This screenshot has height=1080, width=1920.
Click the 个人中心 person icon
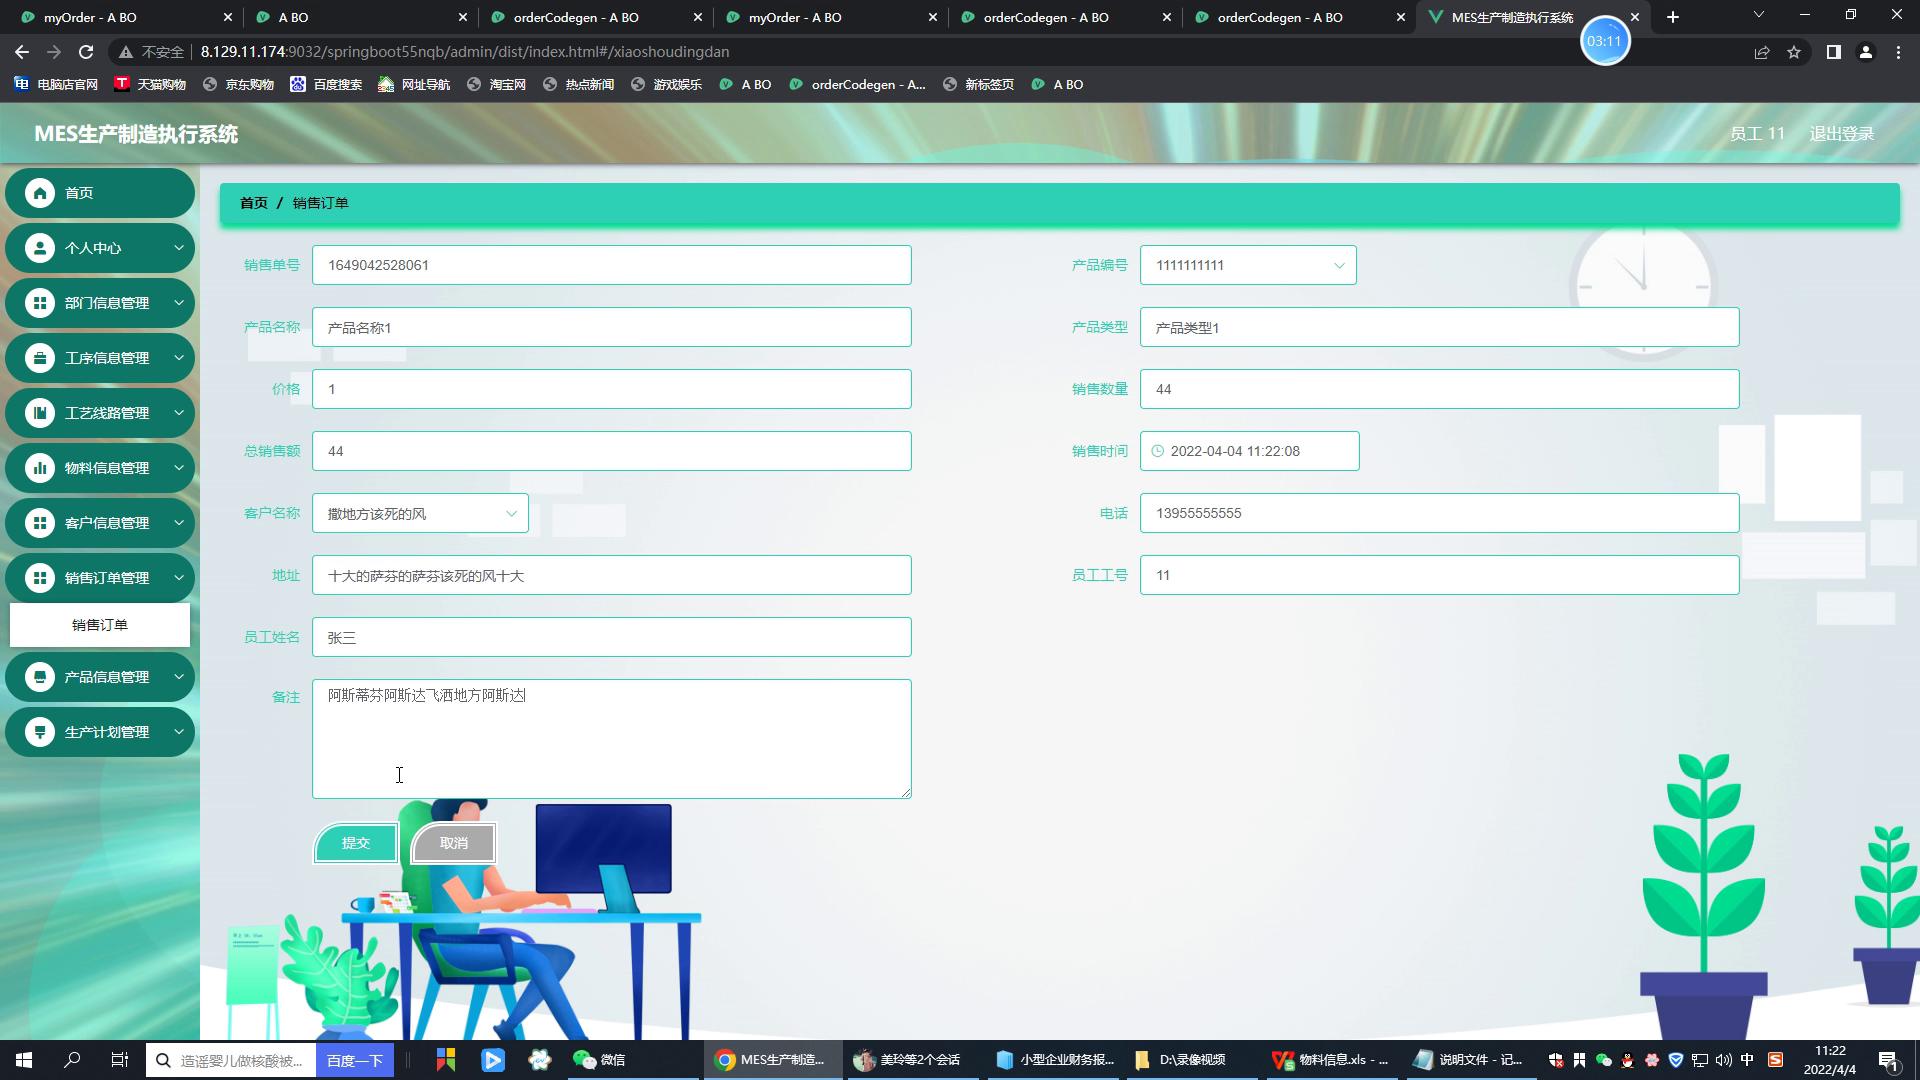click(x=40, y=247)
